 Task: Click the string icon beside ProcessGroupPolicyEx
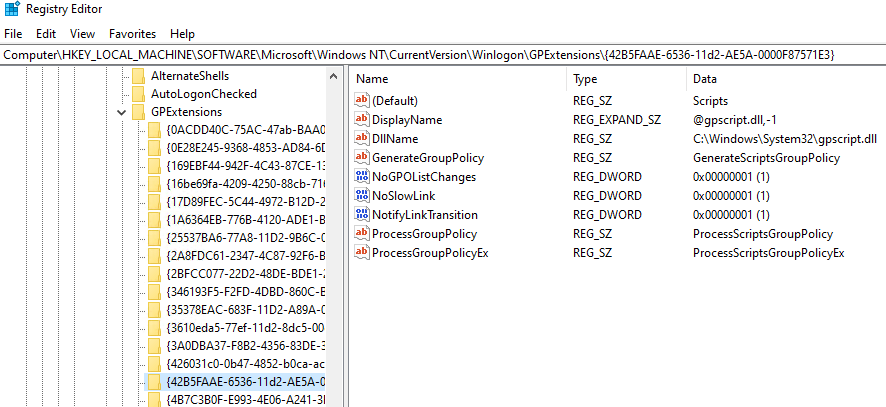pos(362,253)
